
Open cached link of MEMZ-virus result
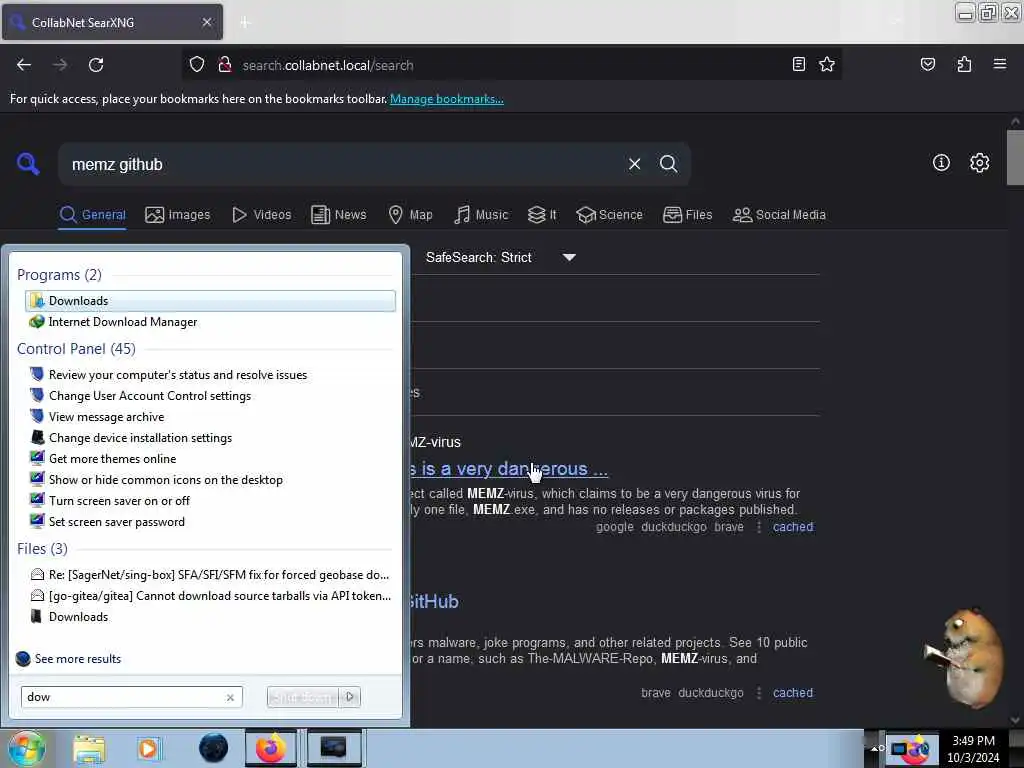coord(793,527)
